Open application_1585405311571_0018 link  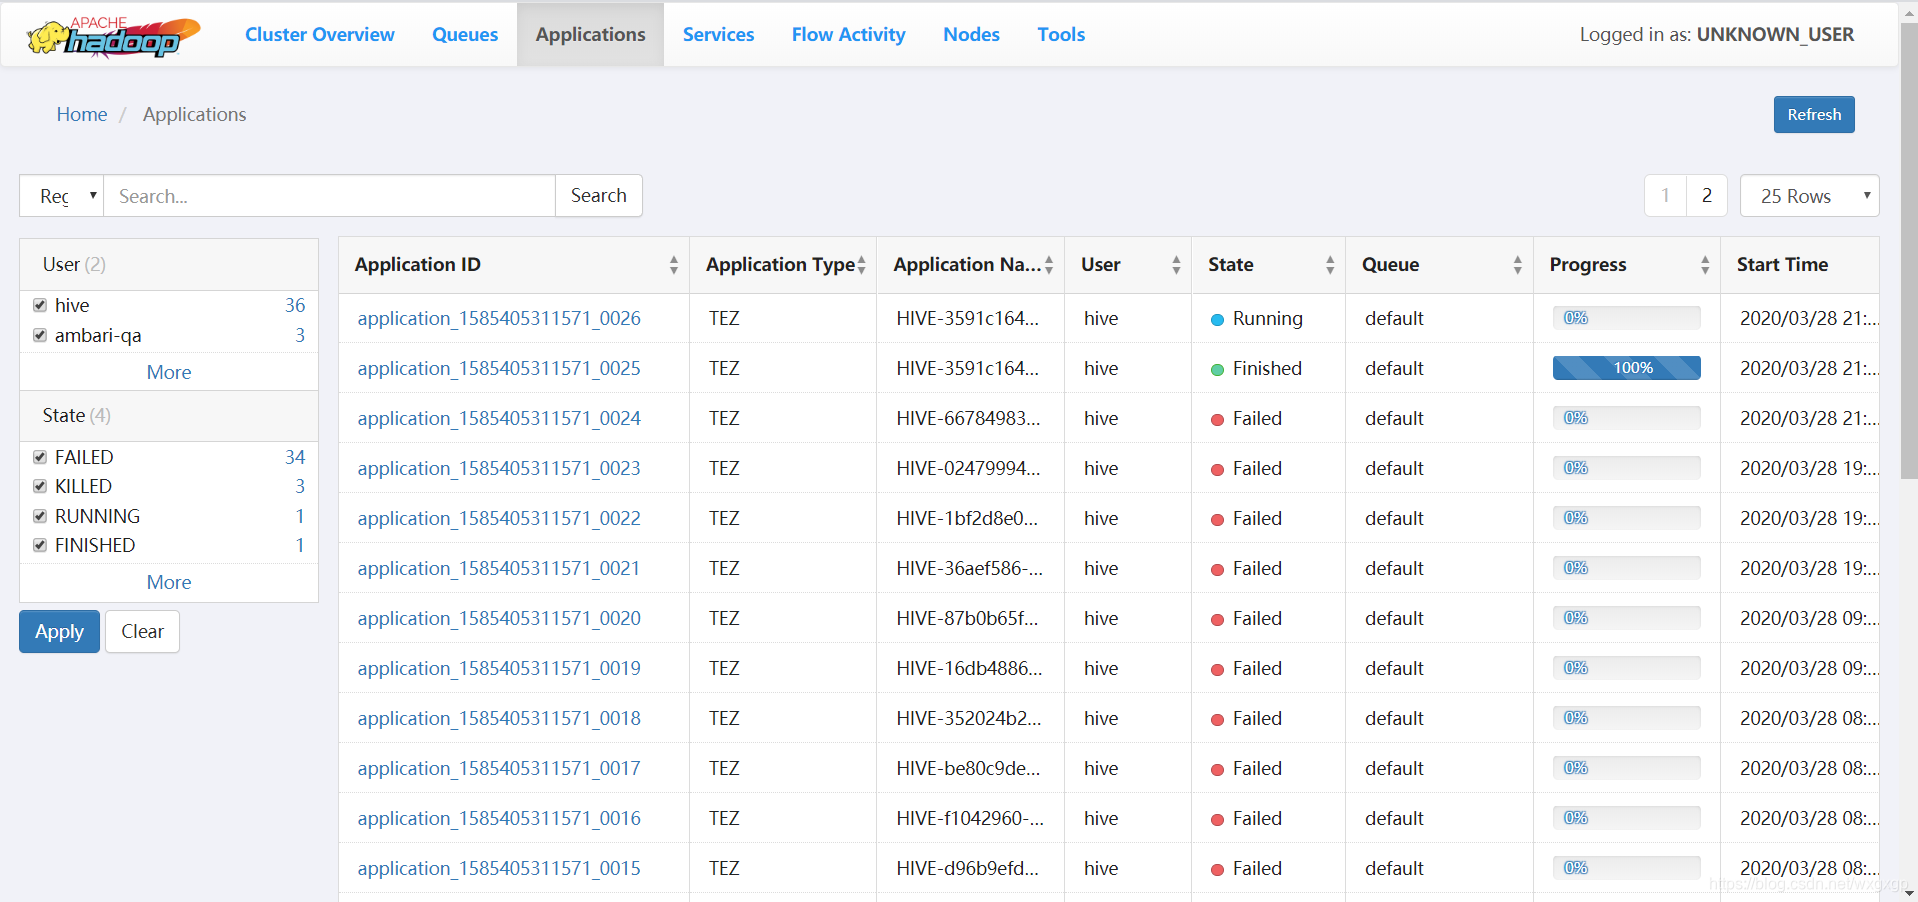click(x=499, y=719)
